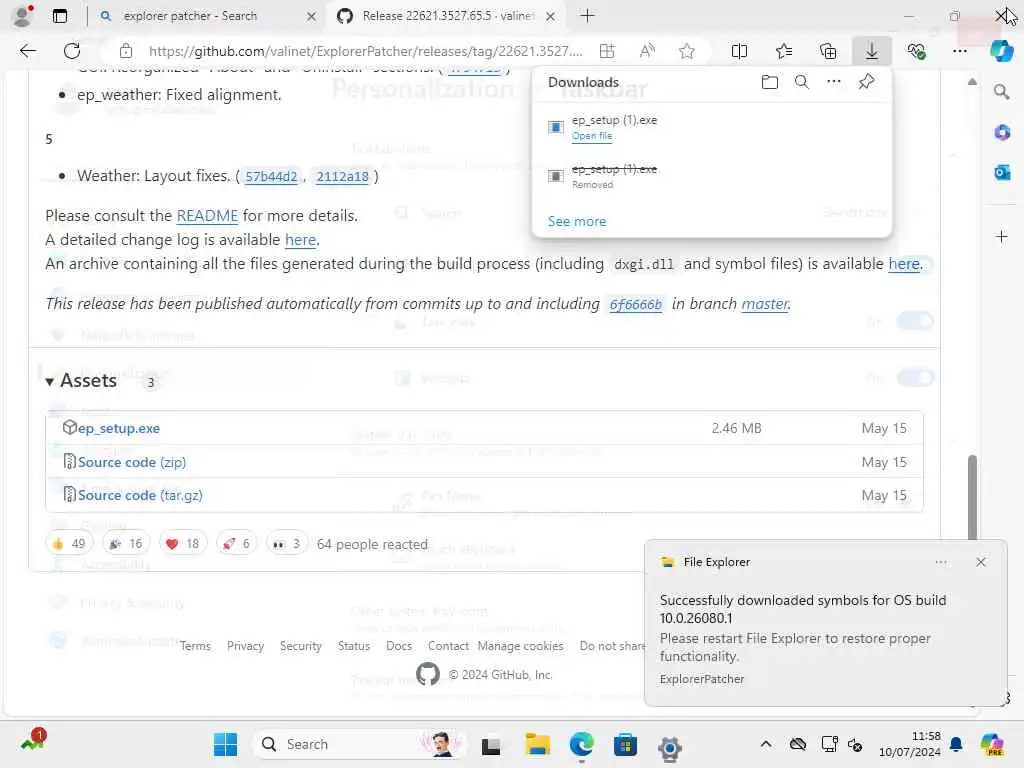Open commit link 57b44d2
1024x768 pixels.
tap(271, 176)
